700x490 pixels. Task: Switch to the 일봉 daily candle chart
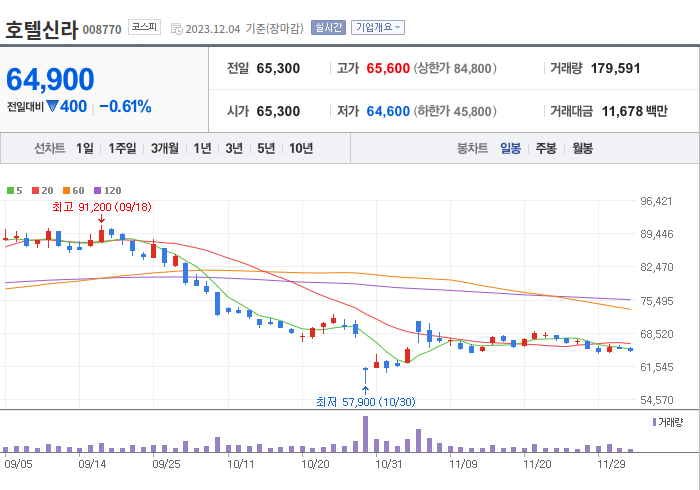point(510,148)
